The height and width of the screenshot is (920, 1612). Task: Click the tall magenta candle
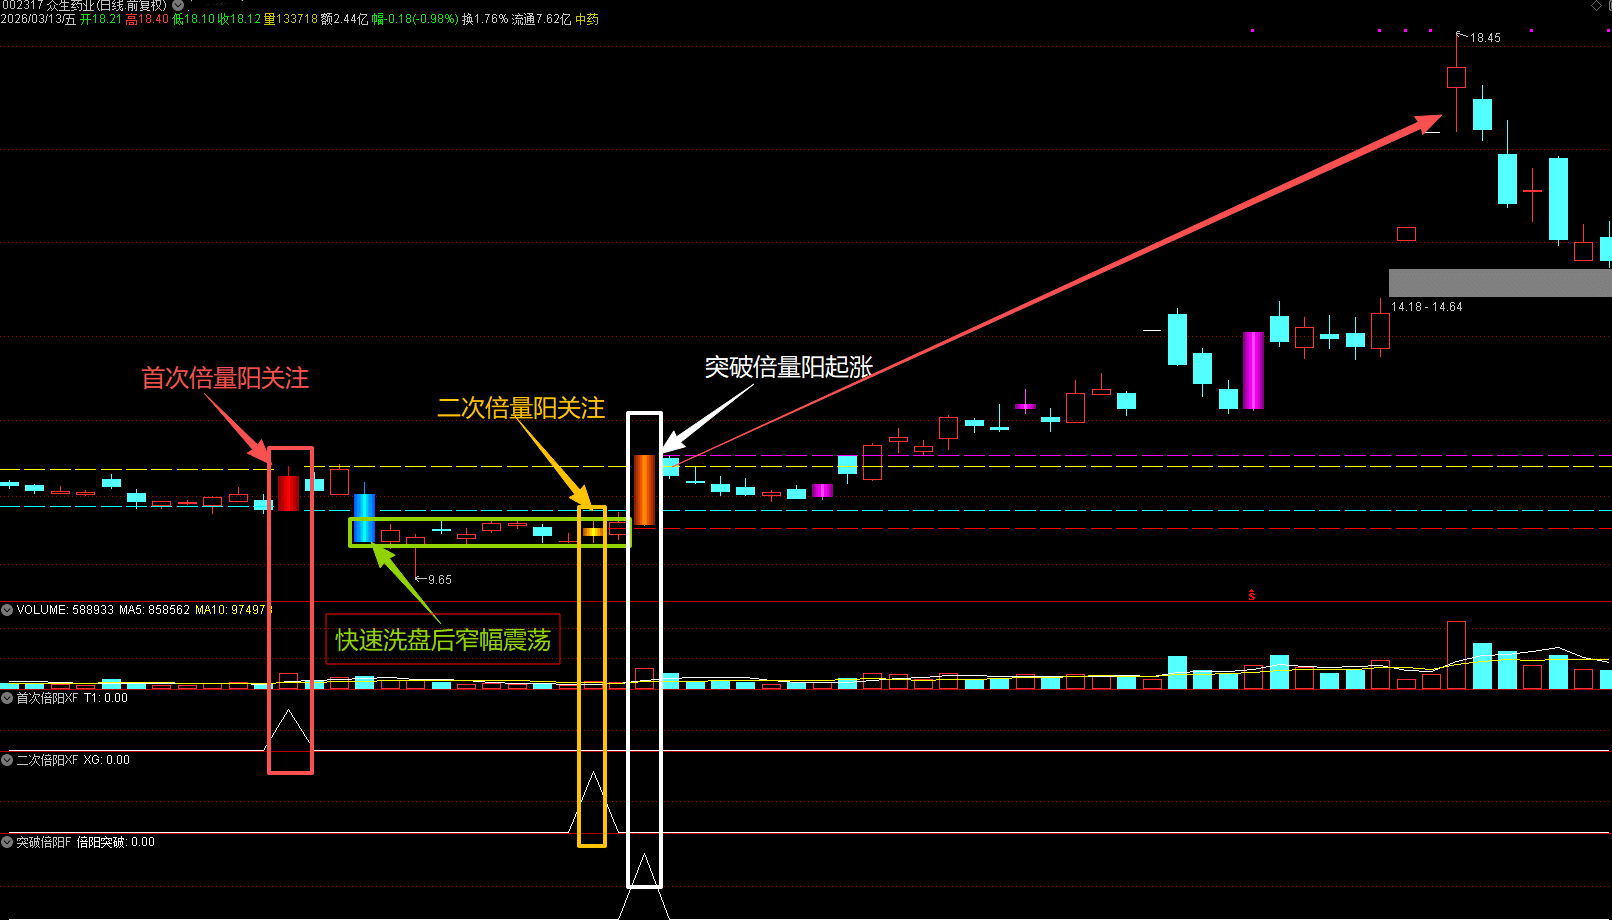(1253, 370)
